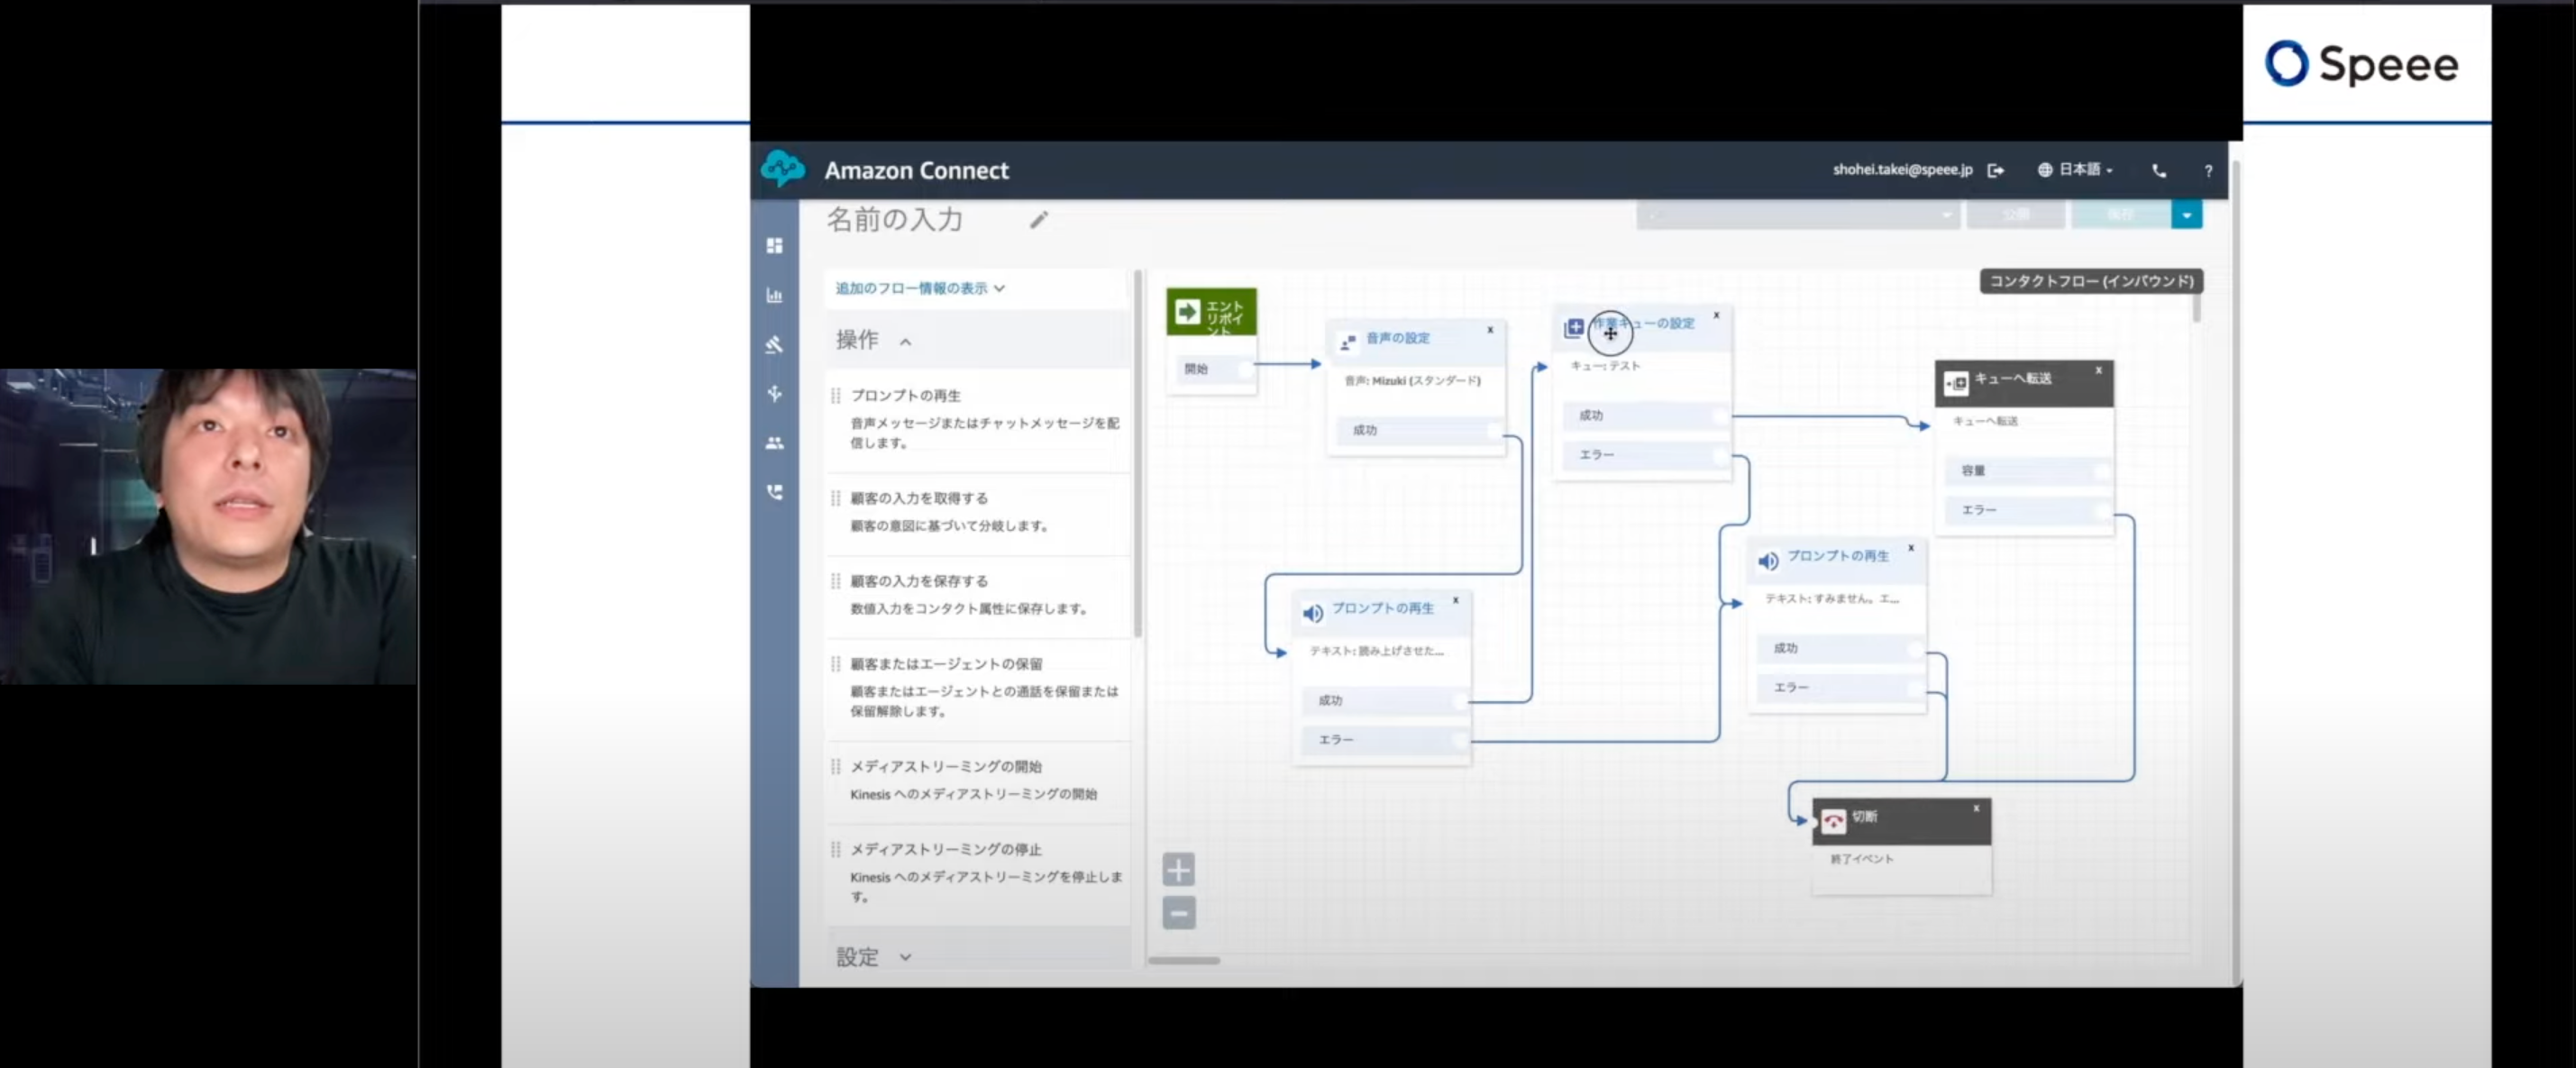Open the phone channels sidebar icon
Screen dimensions: 2576x1068
coord(774,492)
